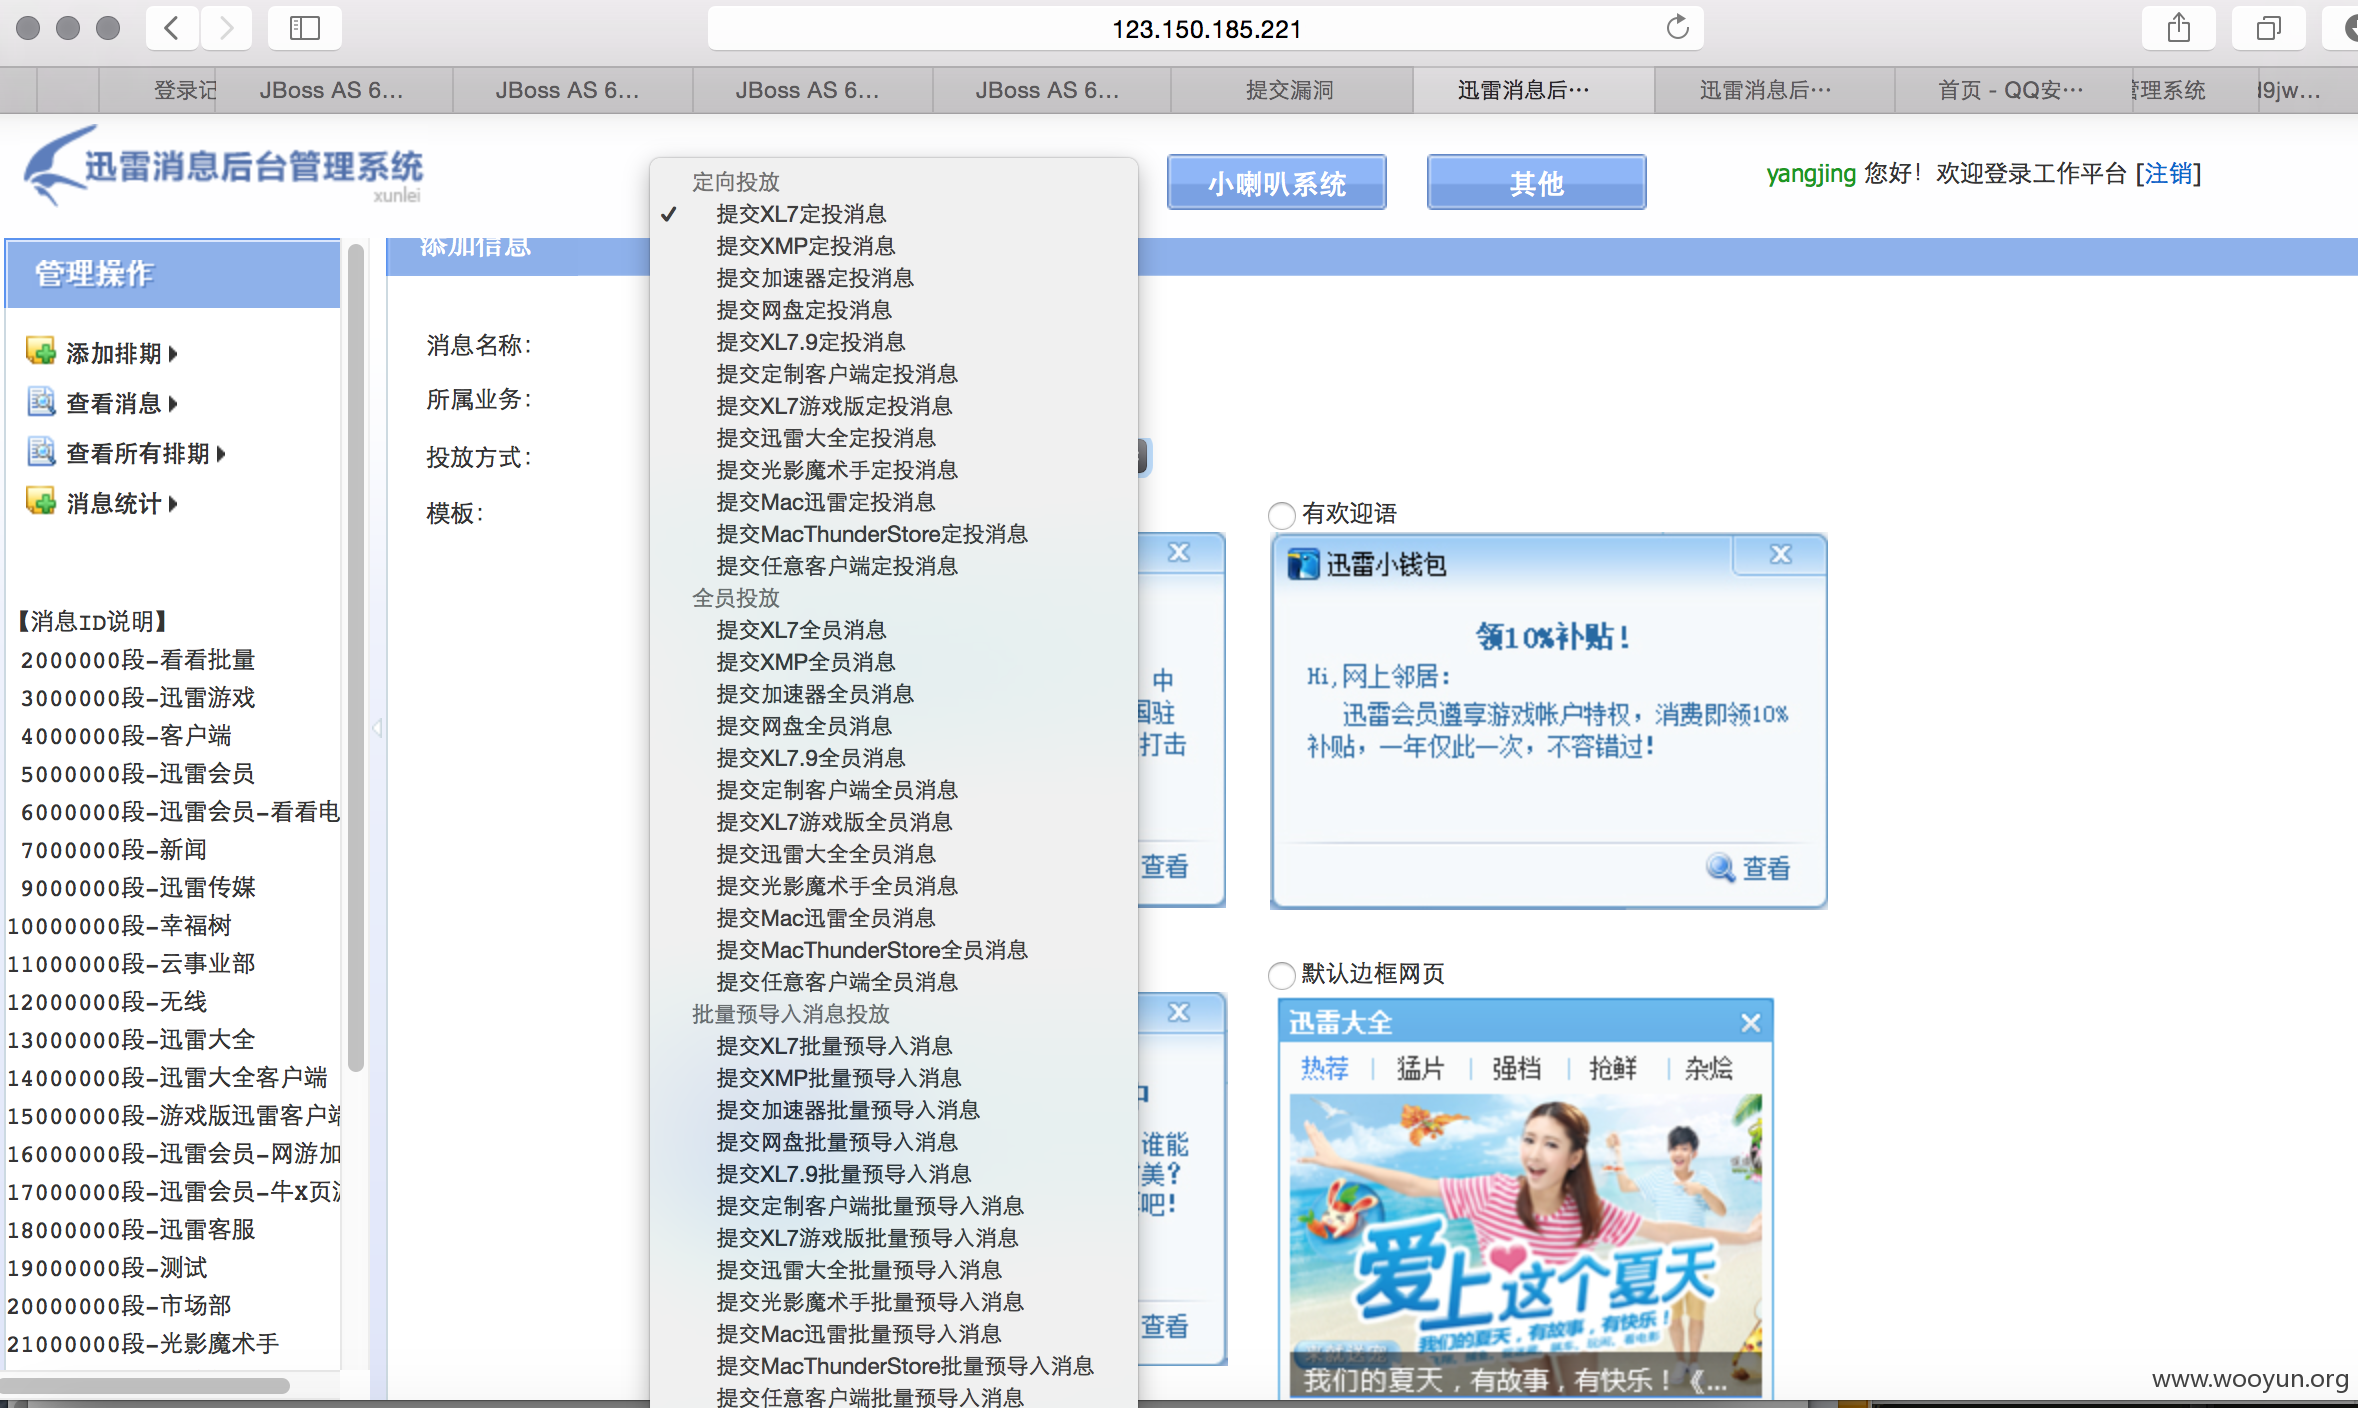Screen dimensions: 2358x1408
Task: Click the 注销 logout link
Action: 2168,174
